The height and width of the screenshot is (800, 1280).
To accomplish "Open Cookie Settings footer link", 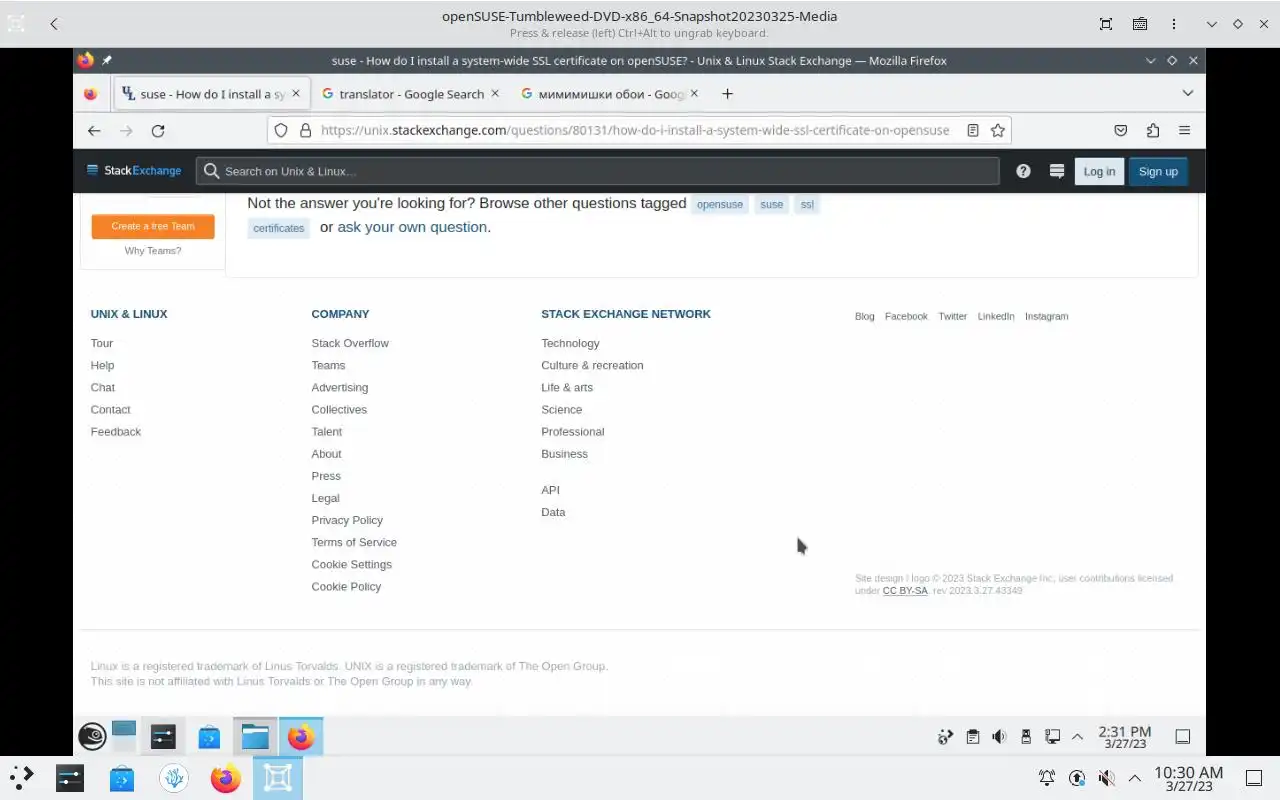I will pyautogui.click(x=351, y=564).
